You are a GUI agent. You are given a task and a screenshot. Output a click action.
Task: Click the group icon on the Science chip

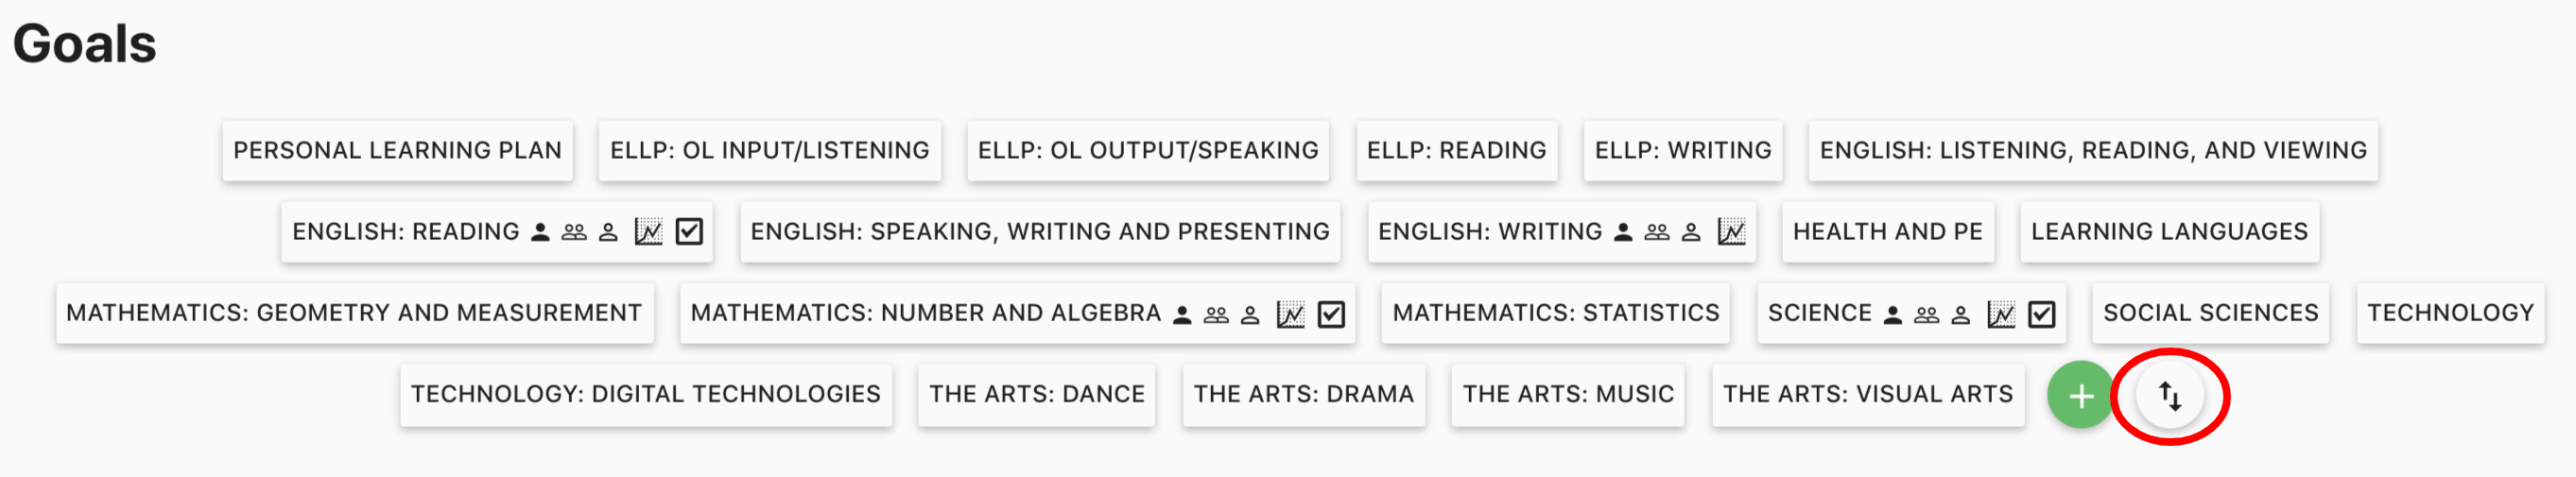(1926, 314)
